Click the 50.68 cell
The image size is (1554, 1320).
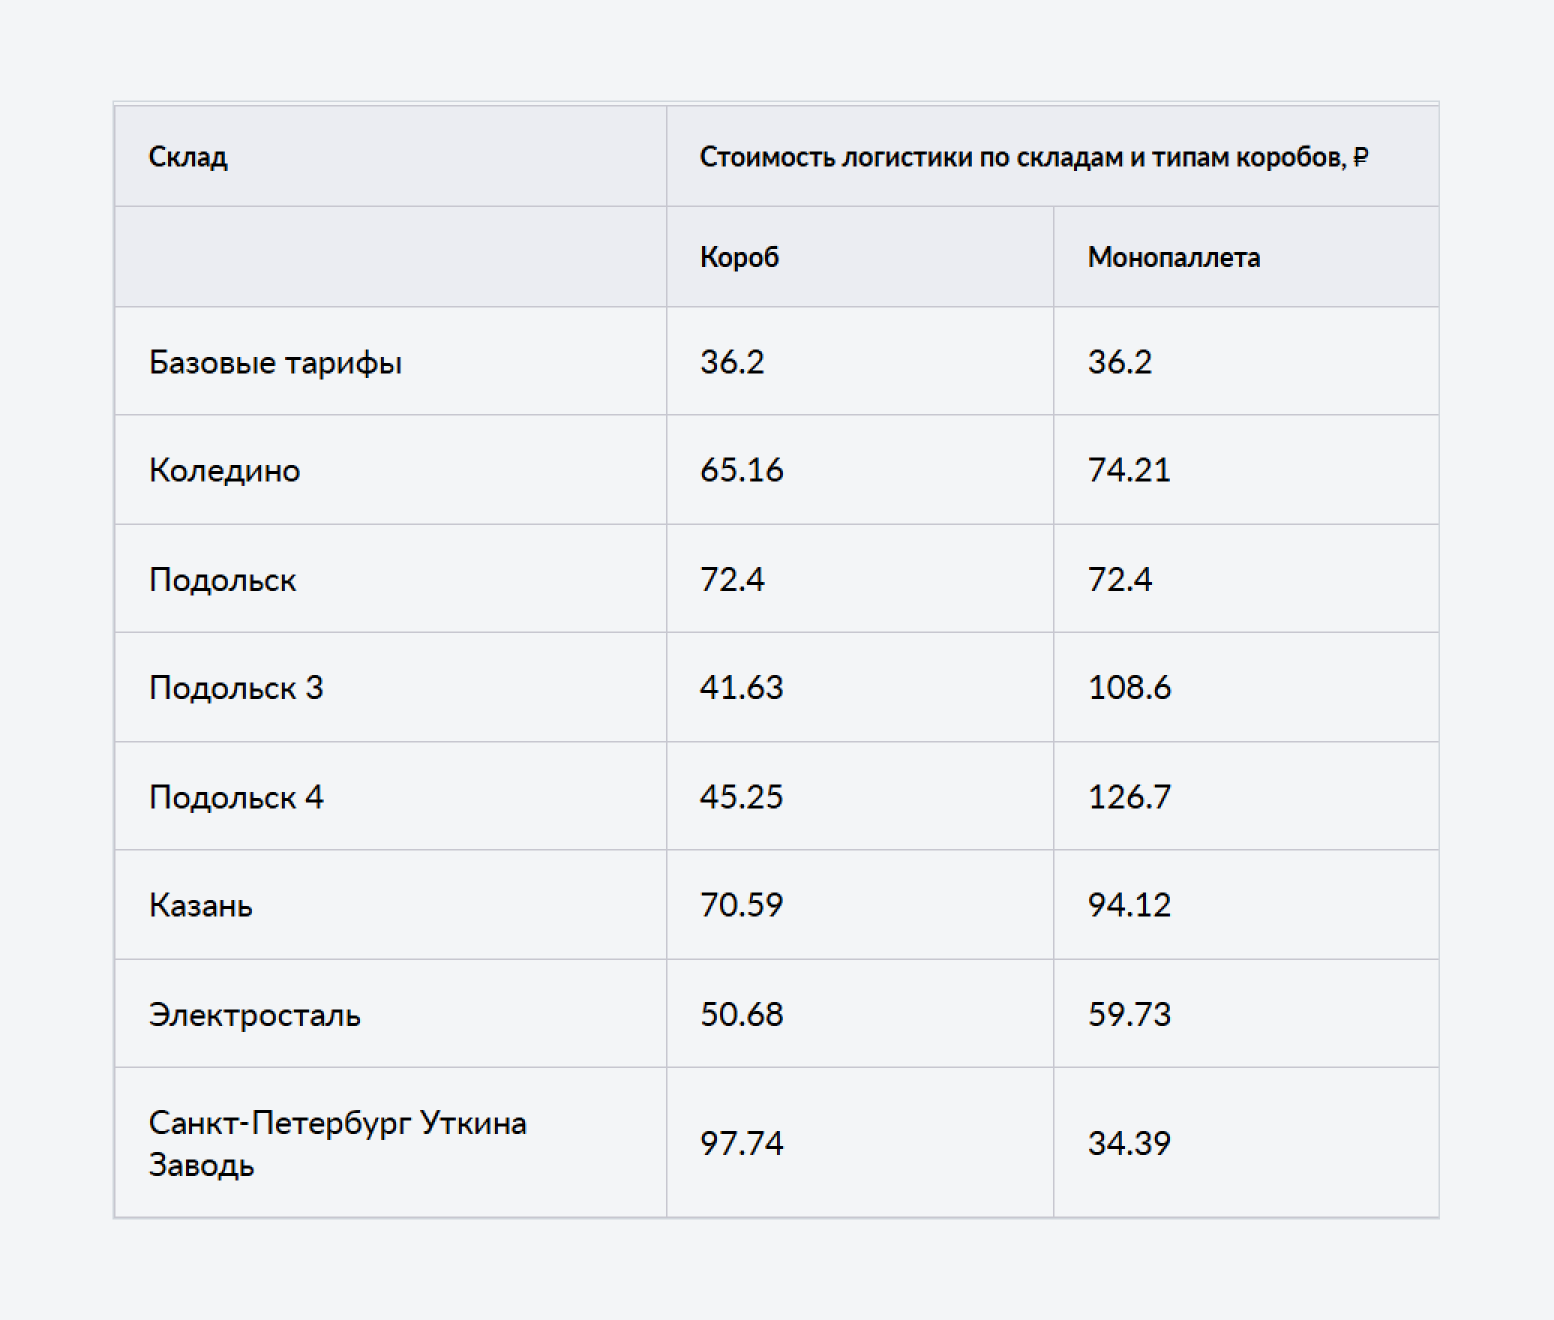(741, 1014)
